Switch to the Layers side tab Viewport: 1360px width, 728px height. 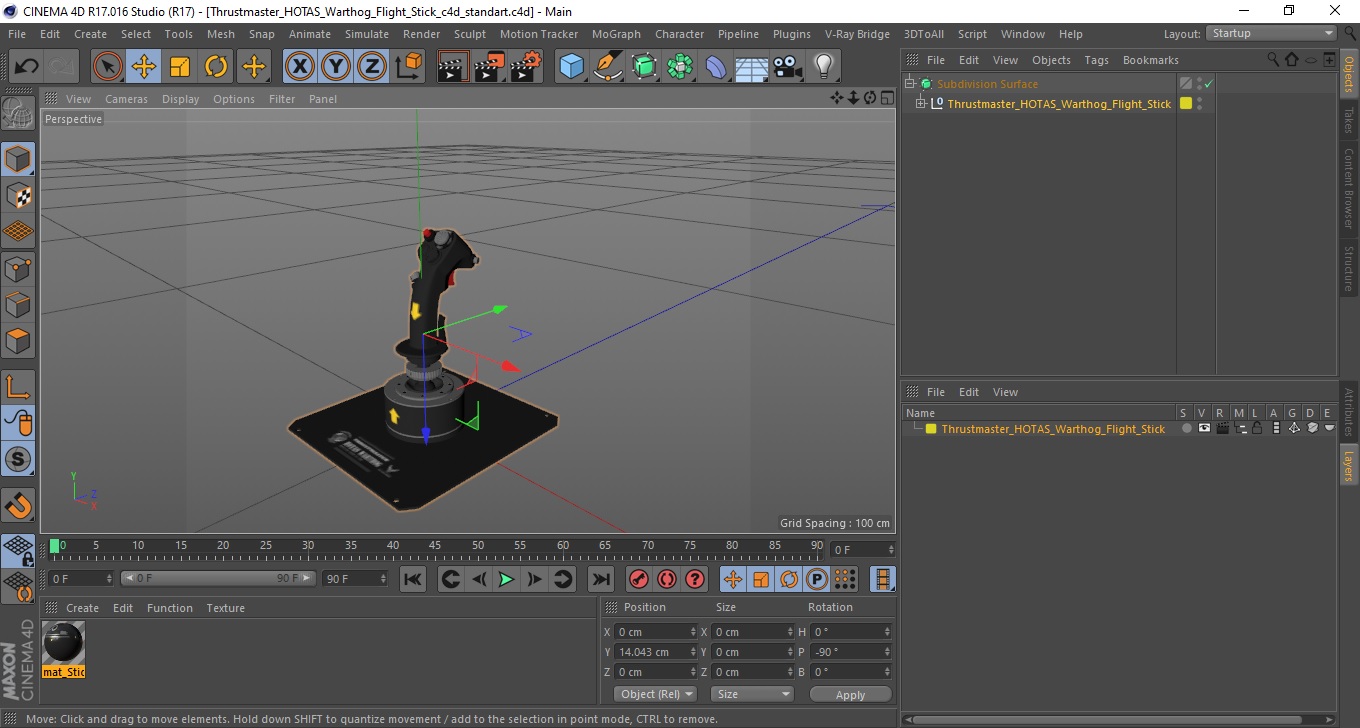point(1349,465)
